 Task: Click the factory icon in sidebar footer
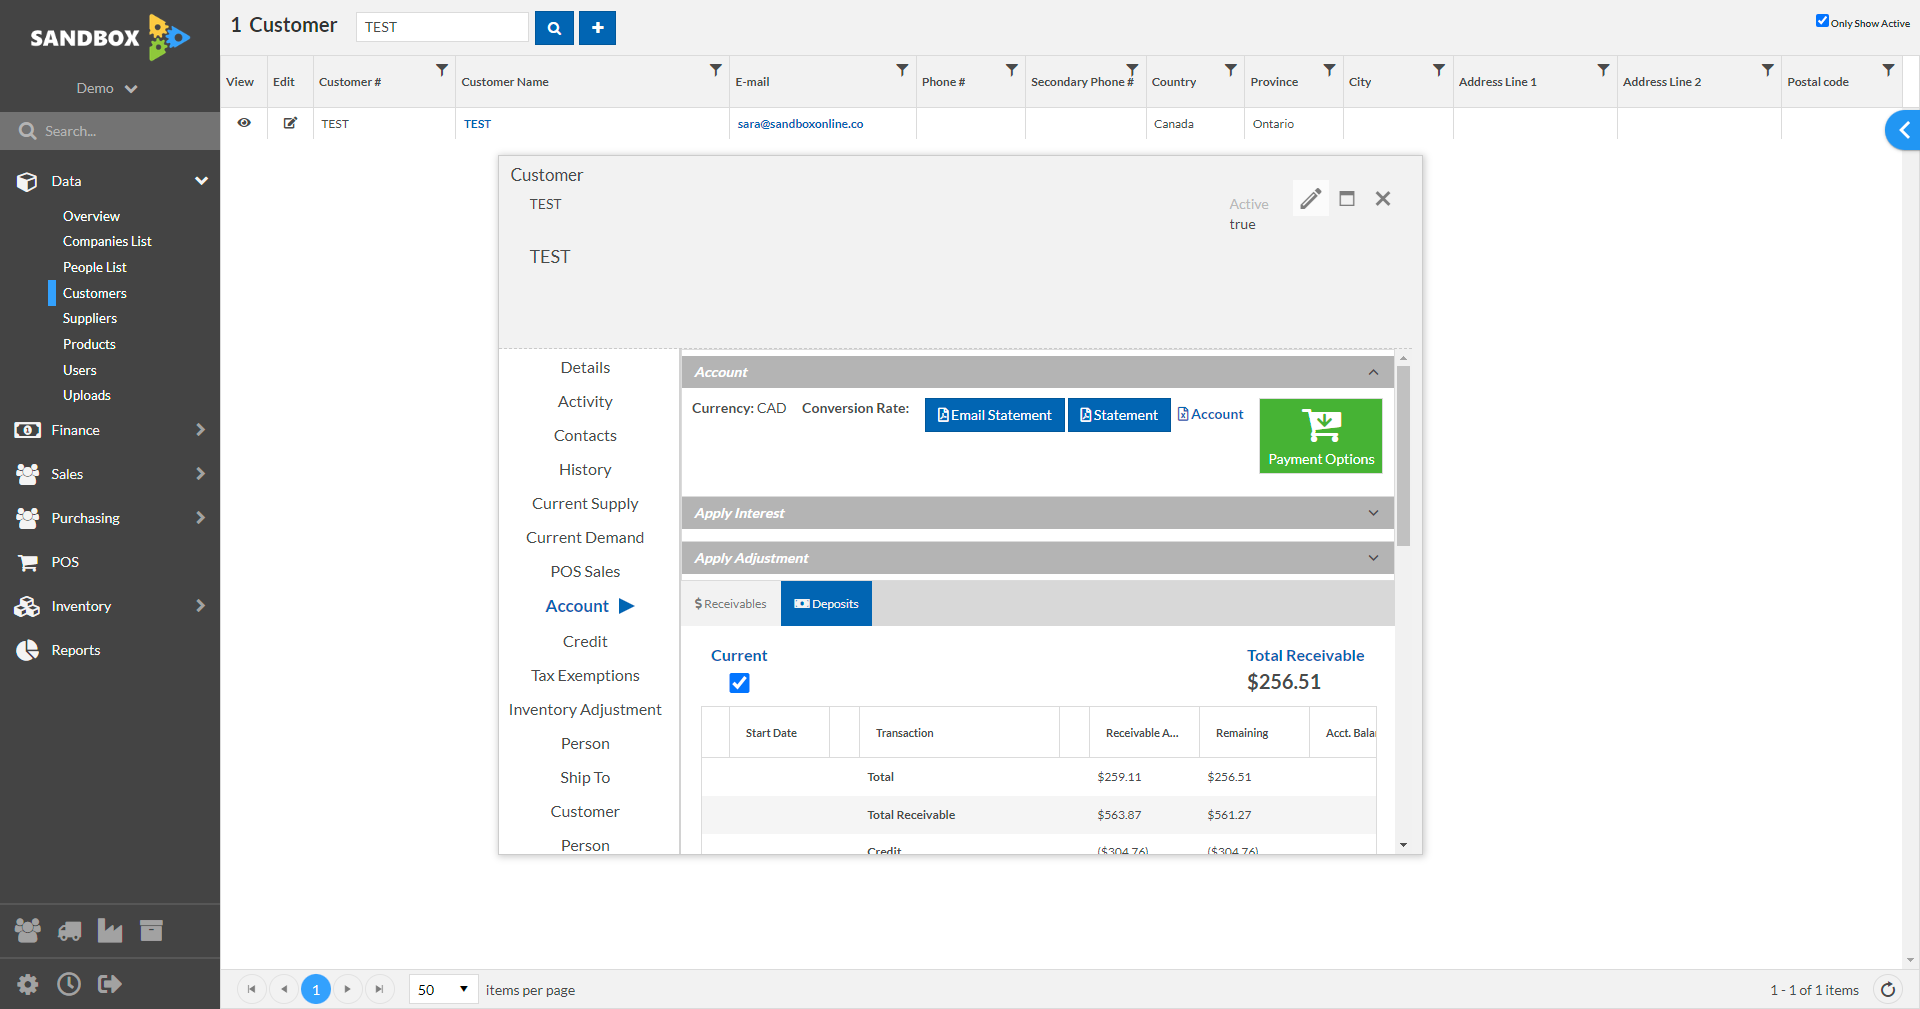110,931
